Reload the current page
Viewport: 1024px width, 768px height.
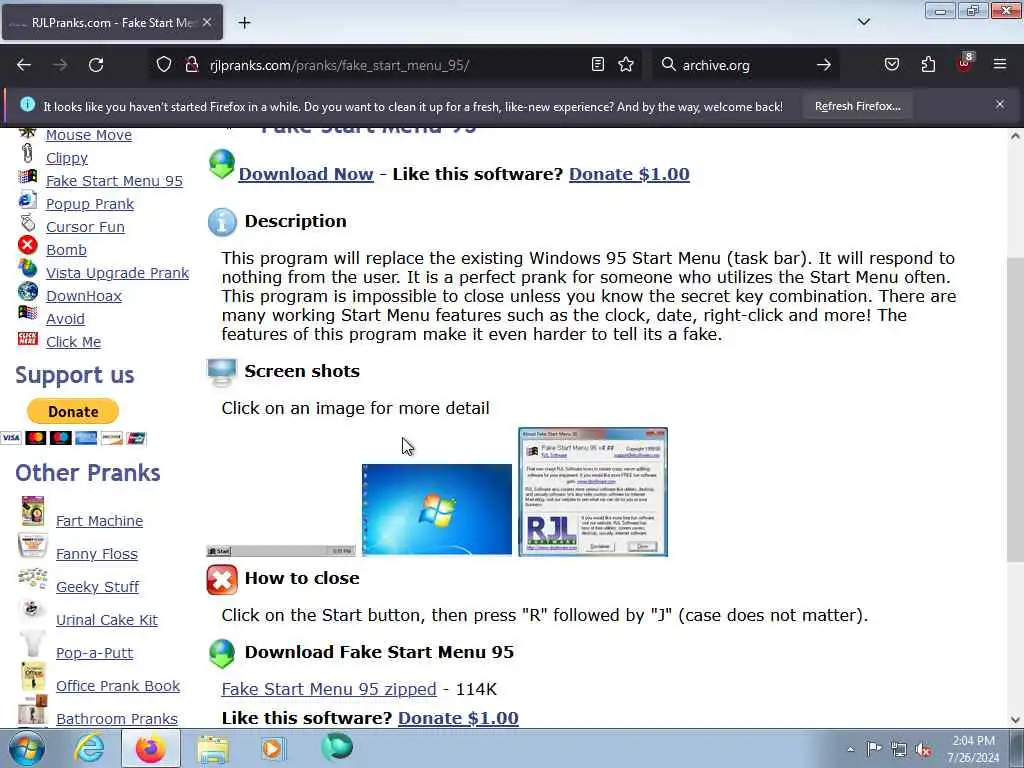click(96, 65)
